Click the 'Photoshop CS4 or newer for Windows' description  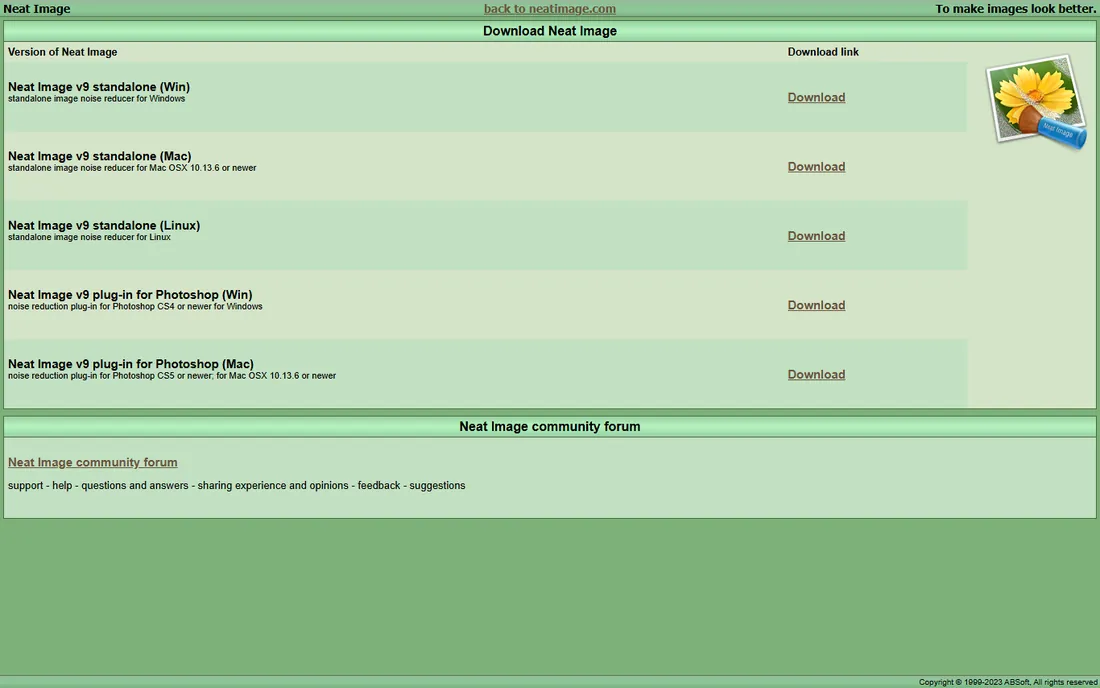coord(135,306)
